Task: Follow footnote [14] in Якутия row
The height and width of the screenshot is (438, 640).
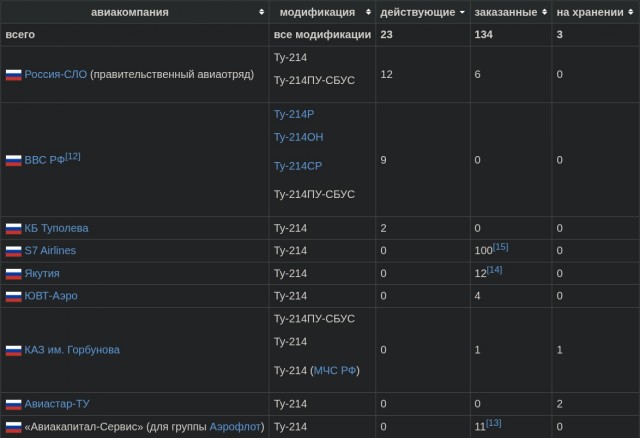Action: [494, 270]
